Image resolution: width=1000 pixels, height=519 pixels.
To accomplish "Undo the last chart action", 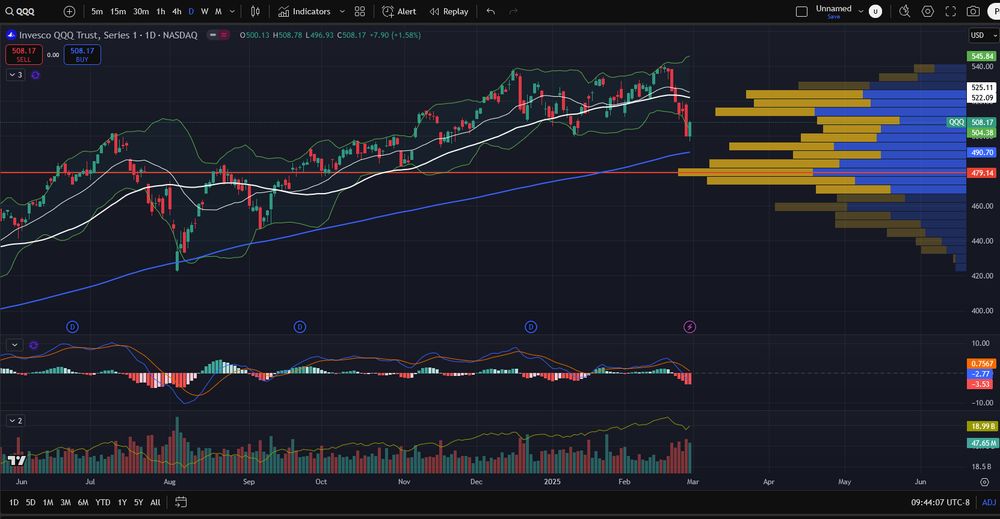I will coord(490,11).
